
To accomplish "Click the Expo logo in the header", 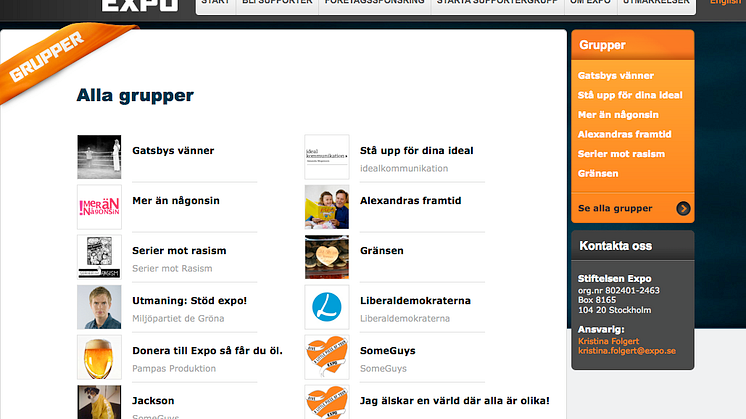I will coord(139,5).
